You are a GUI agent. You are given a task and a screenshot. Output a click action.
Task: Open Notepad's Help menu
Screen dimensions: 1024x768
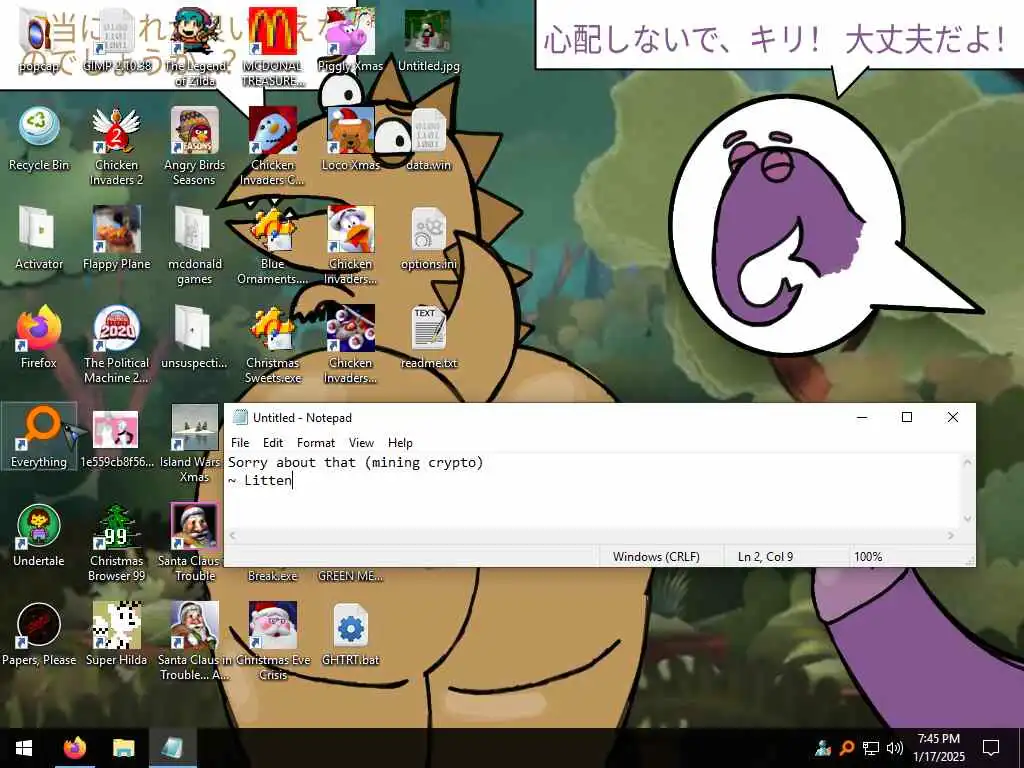(x=400, y=443)
